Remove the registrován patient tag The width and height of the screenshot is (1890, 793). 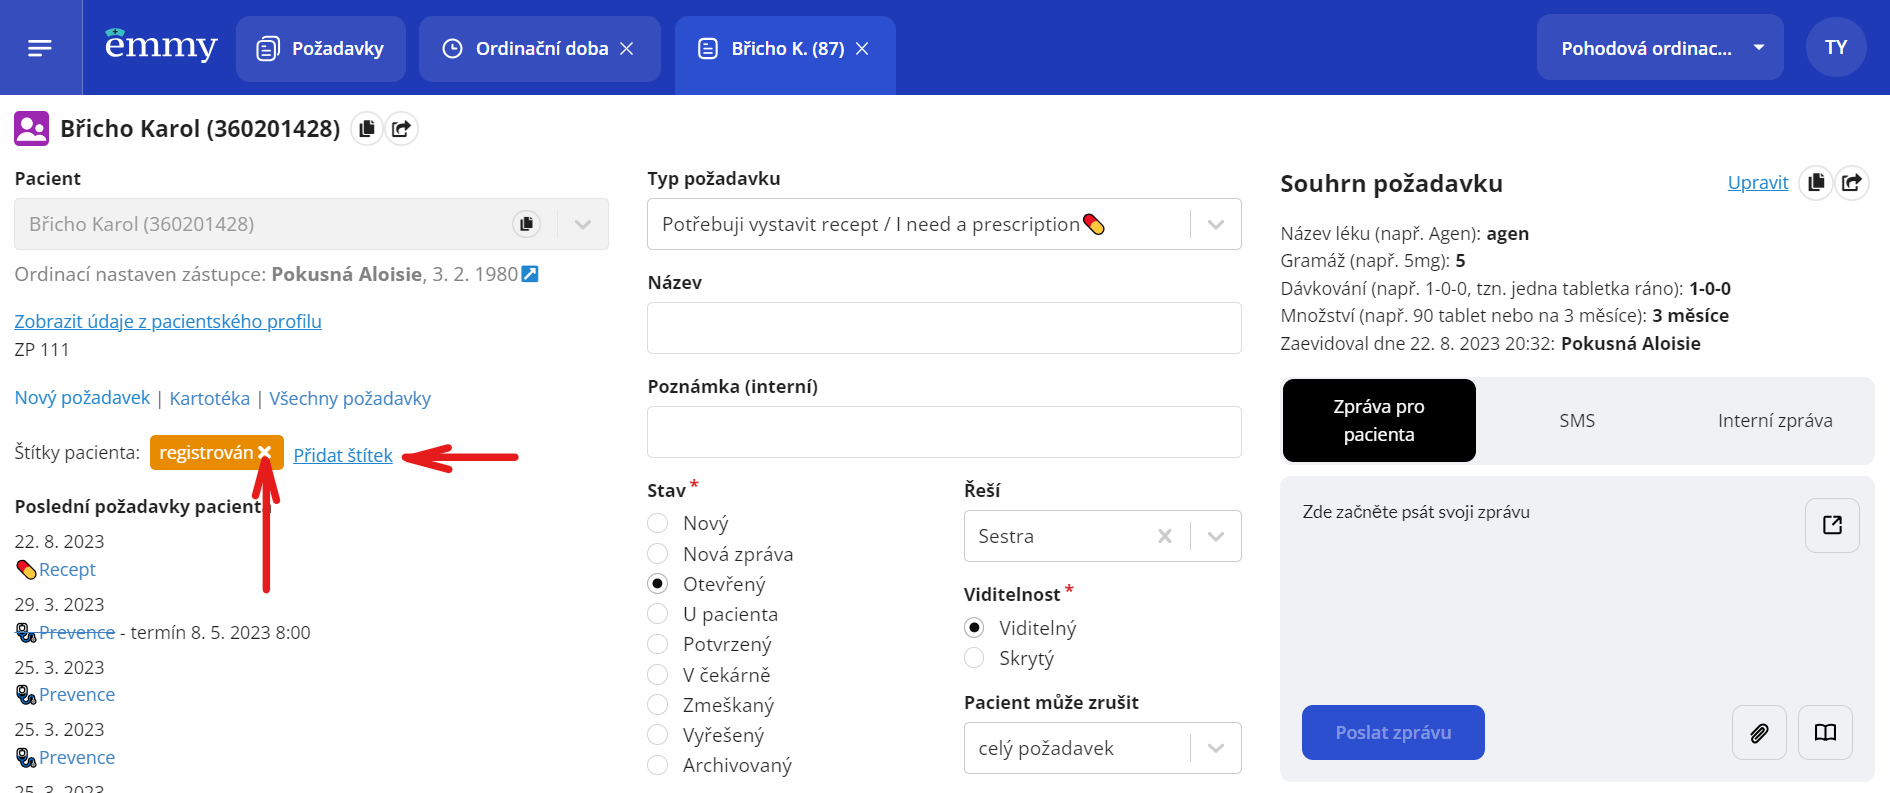[265, 452]
